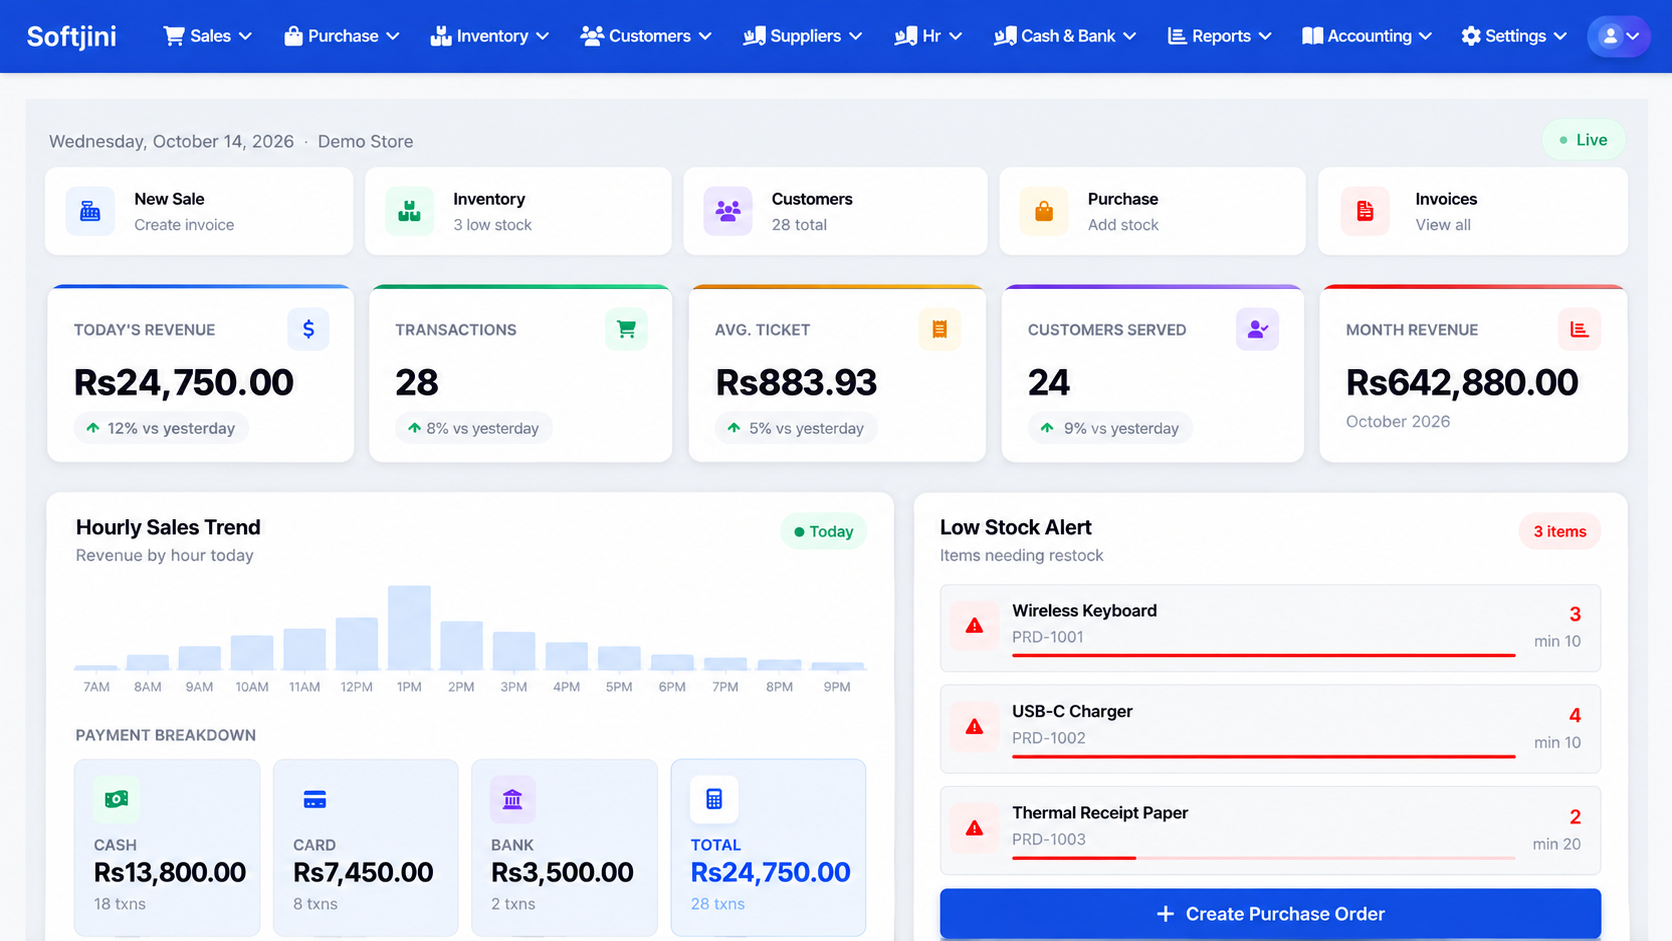Viewport: 1672px width, 941px height.
Task: Click the dollar icon on Today's Revenue
Action: pos(308,329)
